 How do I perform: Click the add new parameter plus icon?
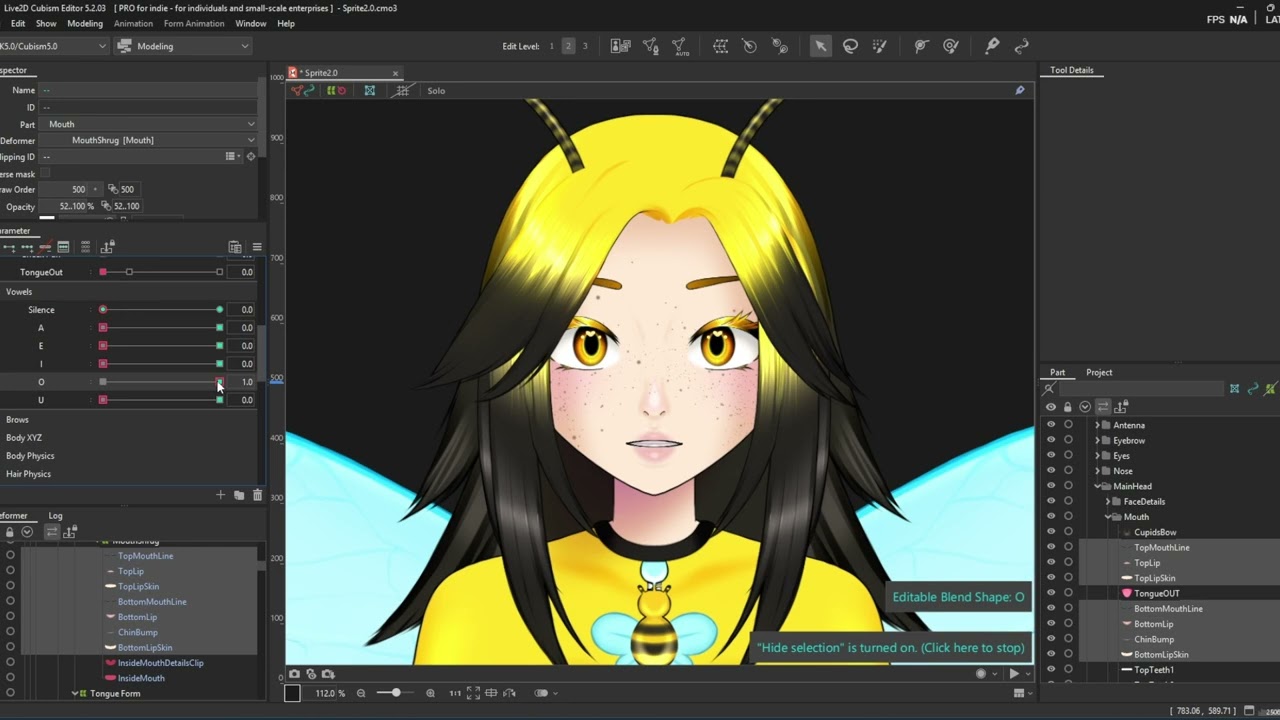coord(220,495)
